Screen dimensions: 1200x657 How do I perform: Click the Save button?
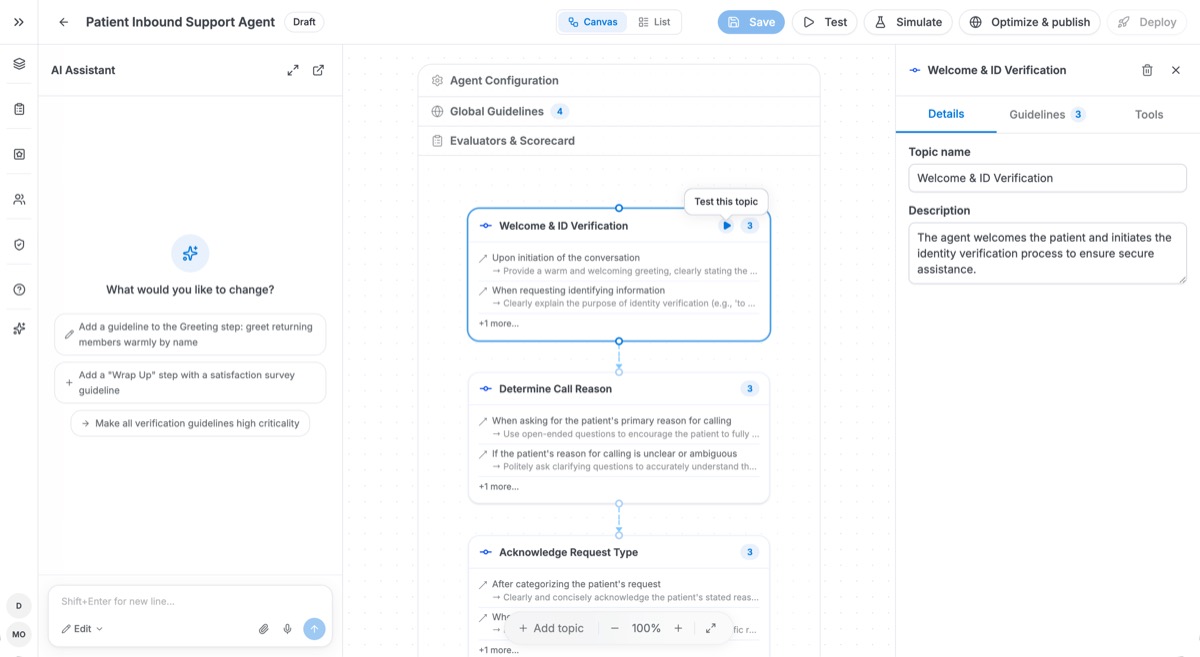tap(751, 22)
